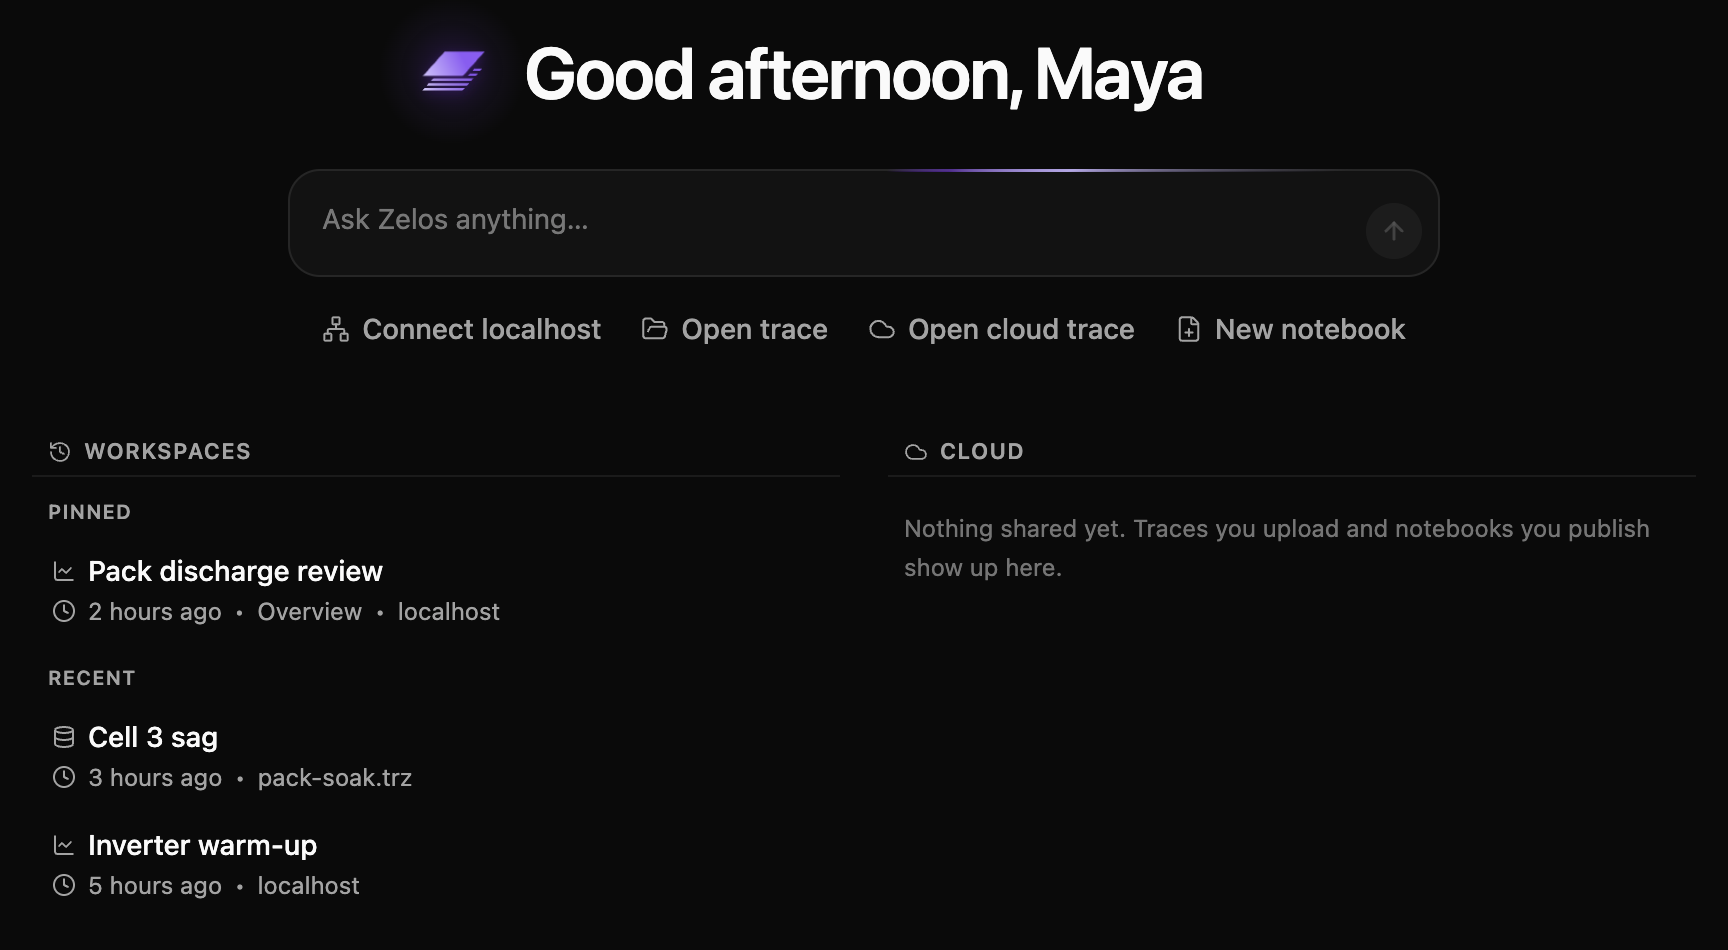
Task: Click the chart icon beside Pack discharge review
Action: (63, 571)
